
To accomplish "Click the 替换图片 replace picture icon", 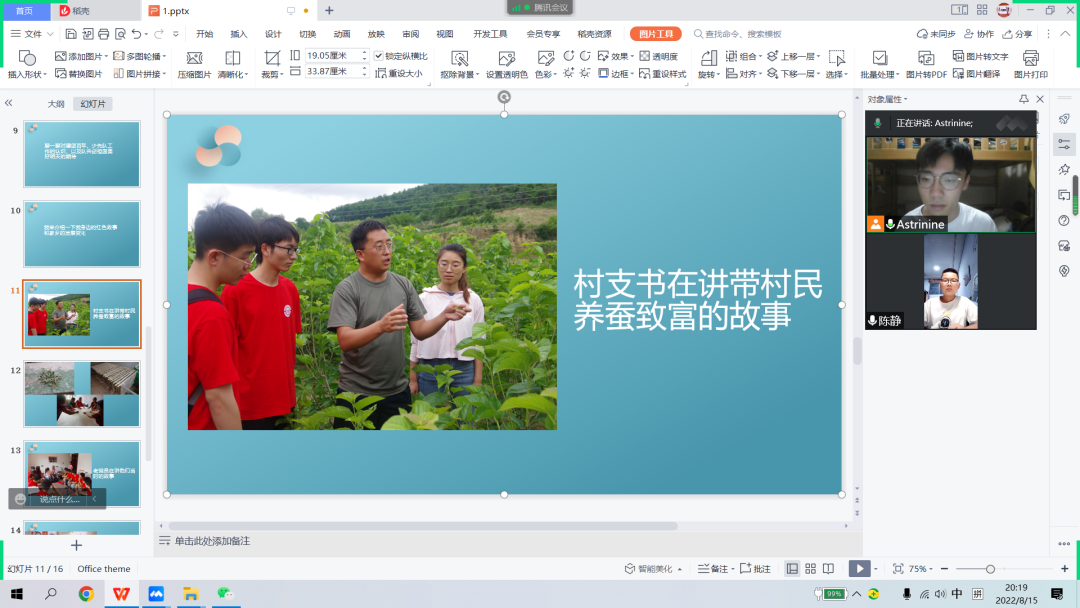I will (61, 74).
